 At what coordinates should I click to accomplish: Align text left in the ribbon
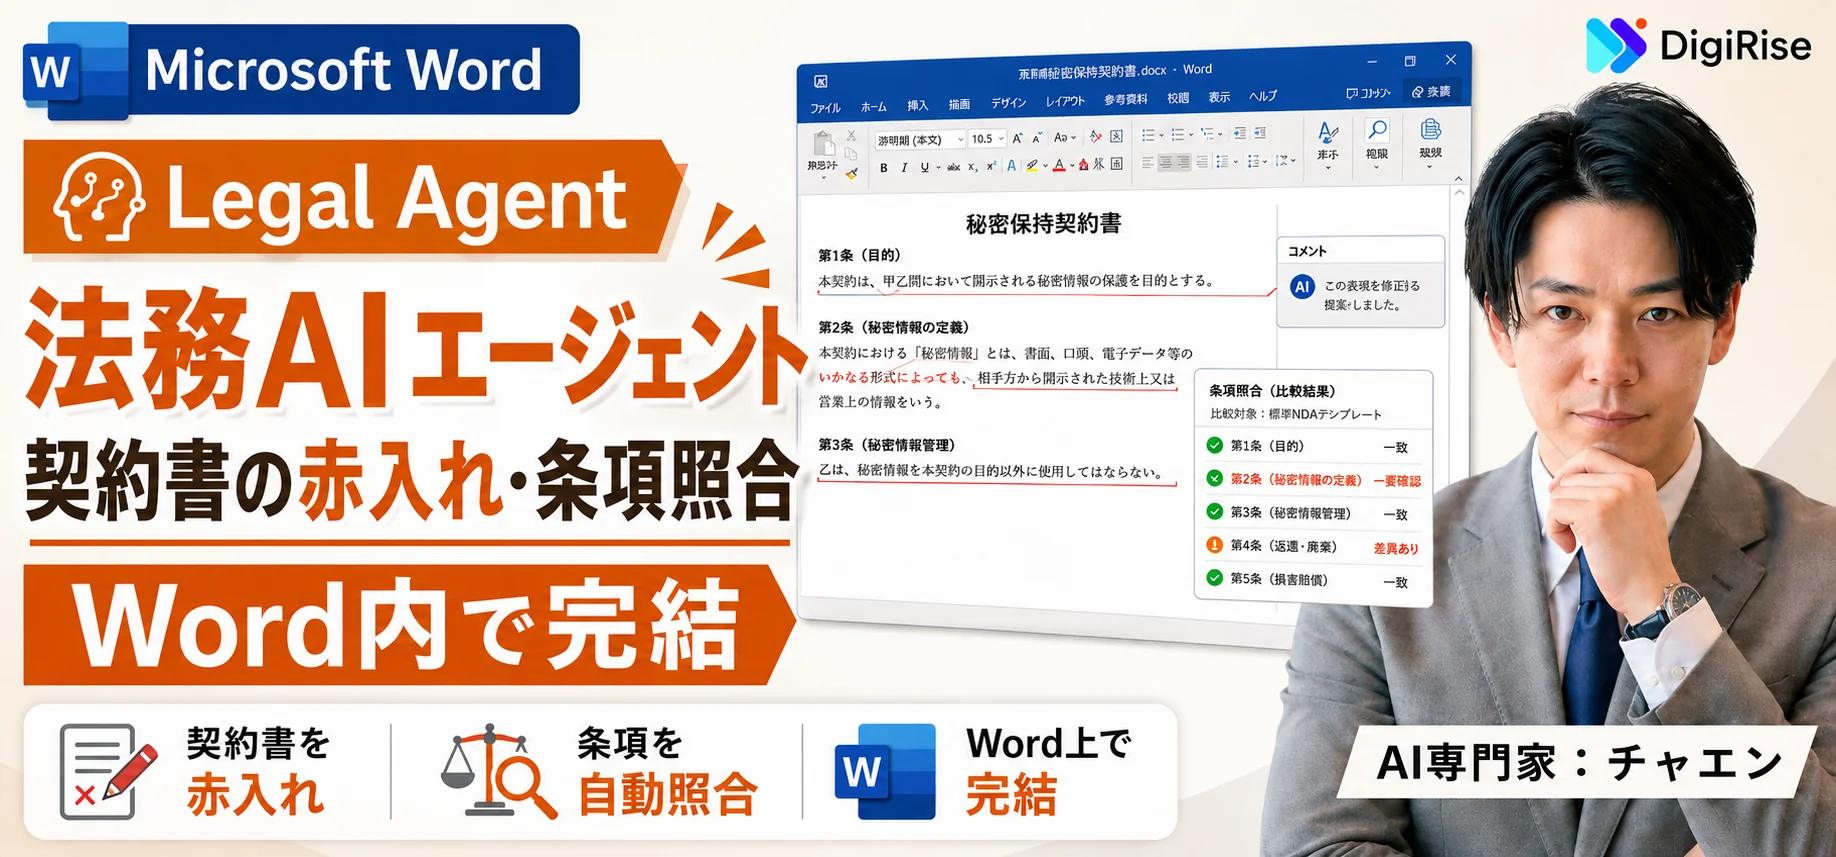pyautogui.click(x=1147, y=162)
